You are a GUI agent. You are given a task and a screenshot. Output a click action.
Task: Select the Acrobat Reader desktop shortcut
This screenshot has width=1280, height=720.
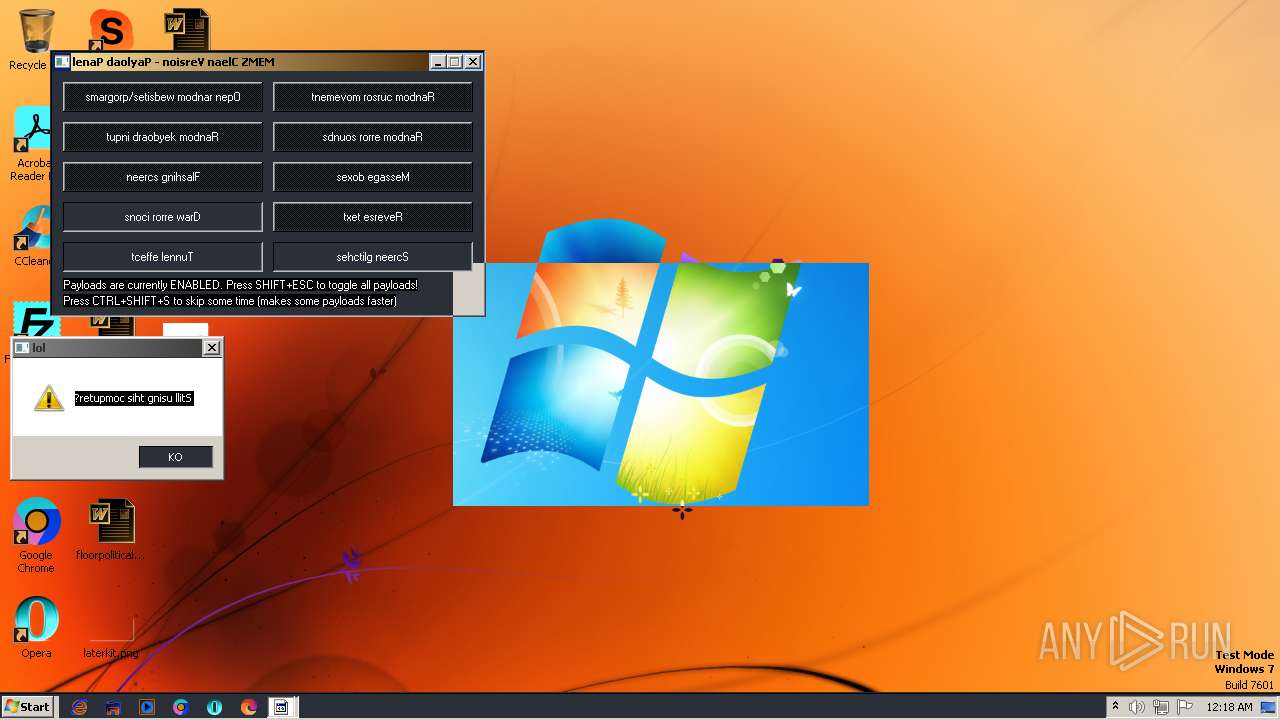point(33,145)
